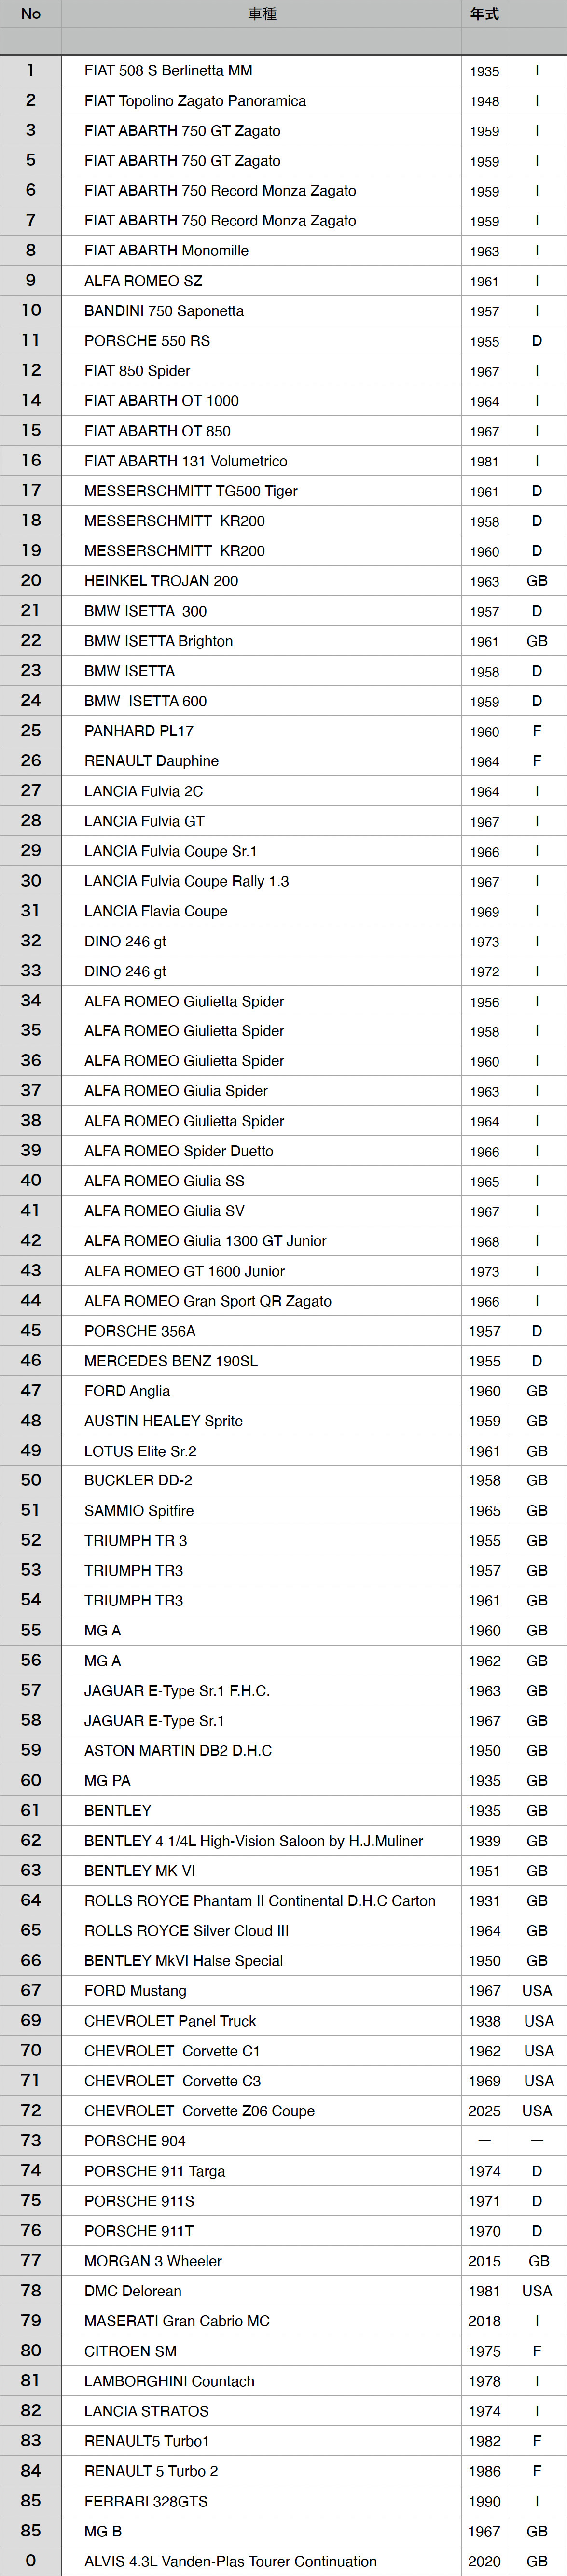Select the DMC Delorean car name
567x2576 pixels.
tap(133, 2291)
